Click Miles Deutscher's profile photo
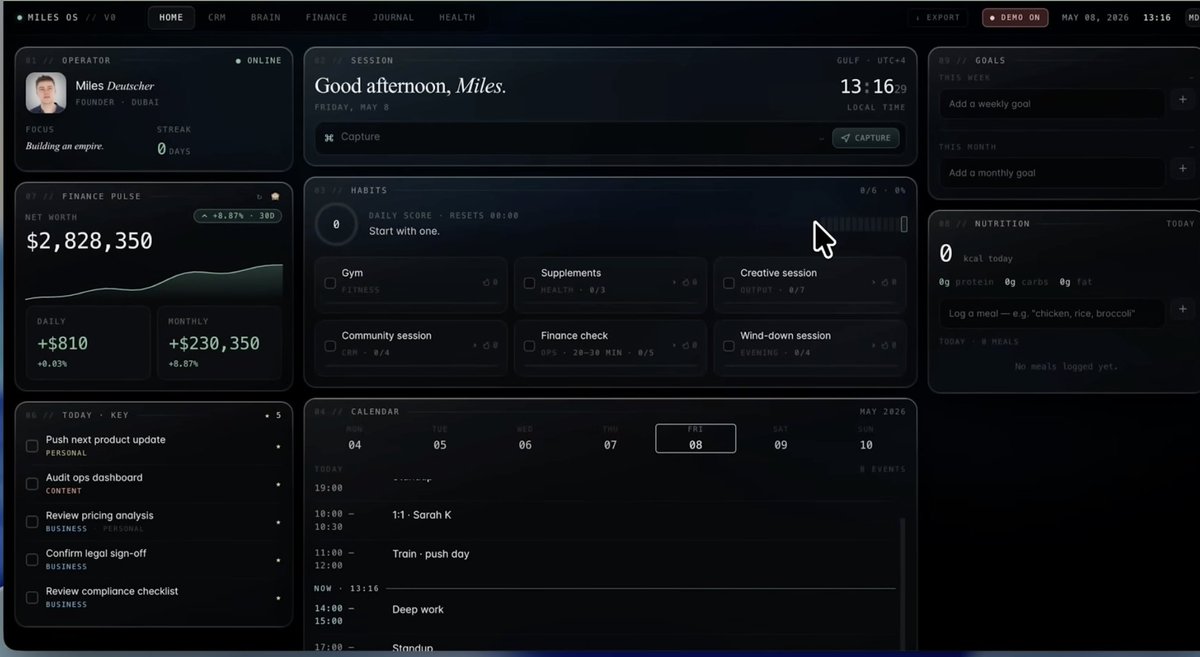The image size is (1200, 657). tap(46, 93)
